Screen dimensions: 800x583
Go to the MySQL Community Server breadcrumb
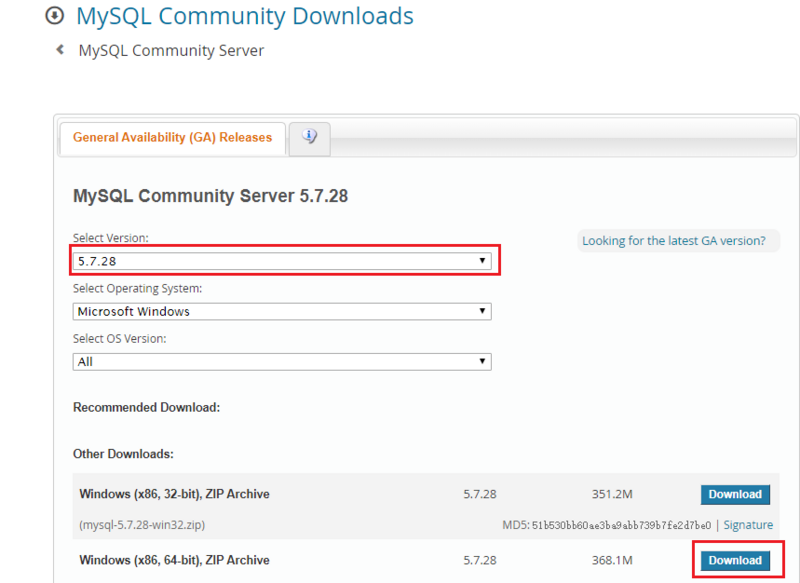pyautogui.click(x=171, y=50)
